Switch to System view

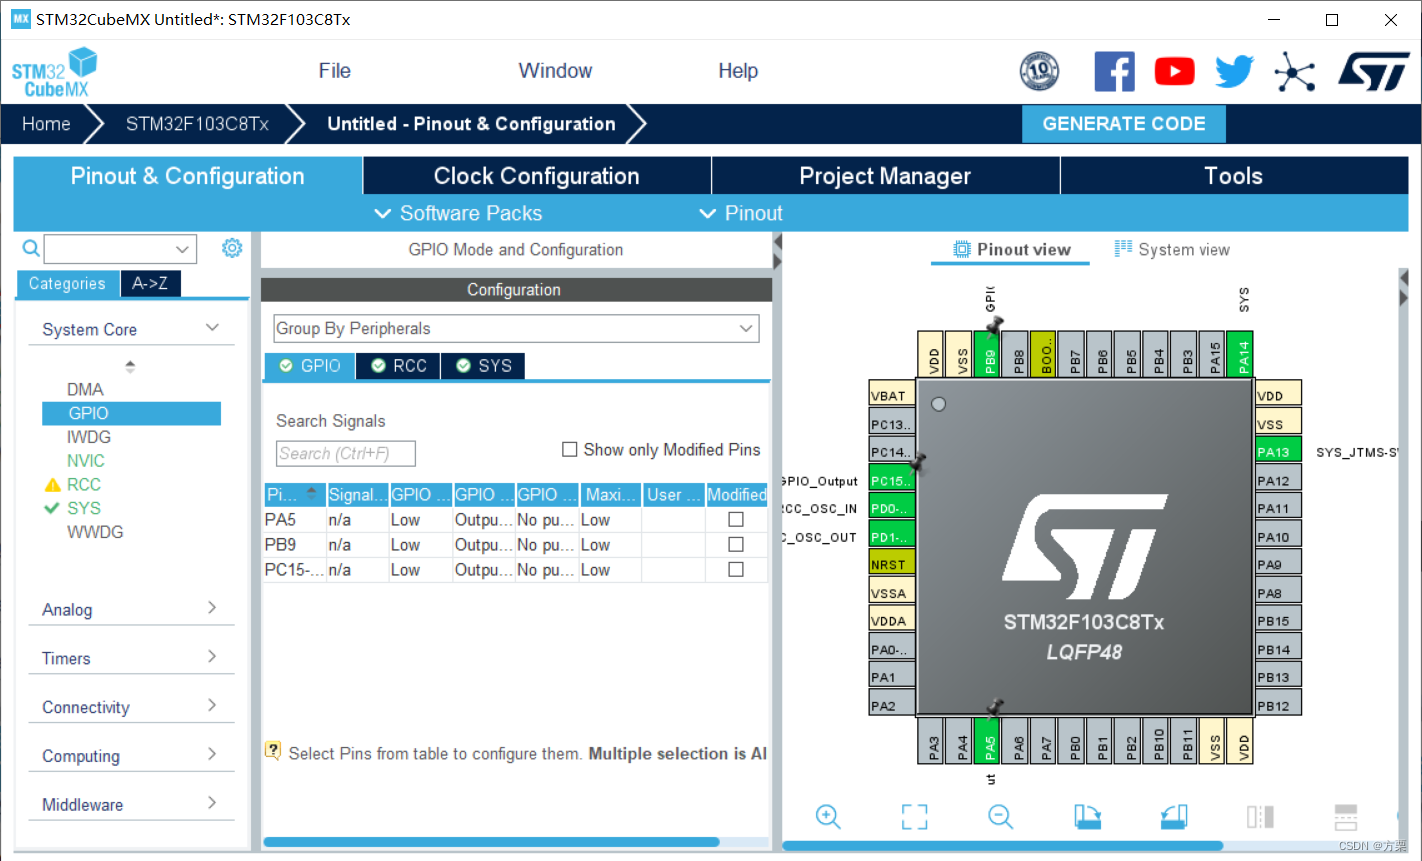pyautogui.click(x=1172, y=250)
